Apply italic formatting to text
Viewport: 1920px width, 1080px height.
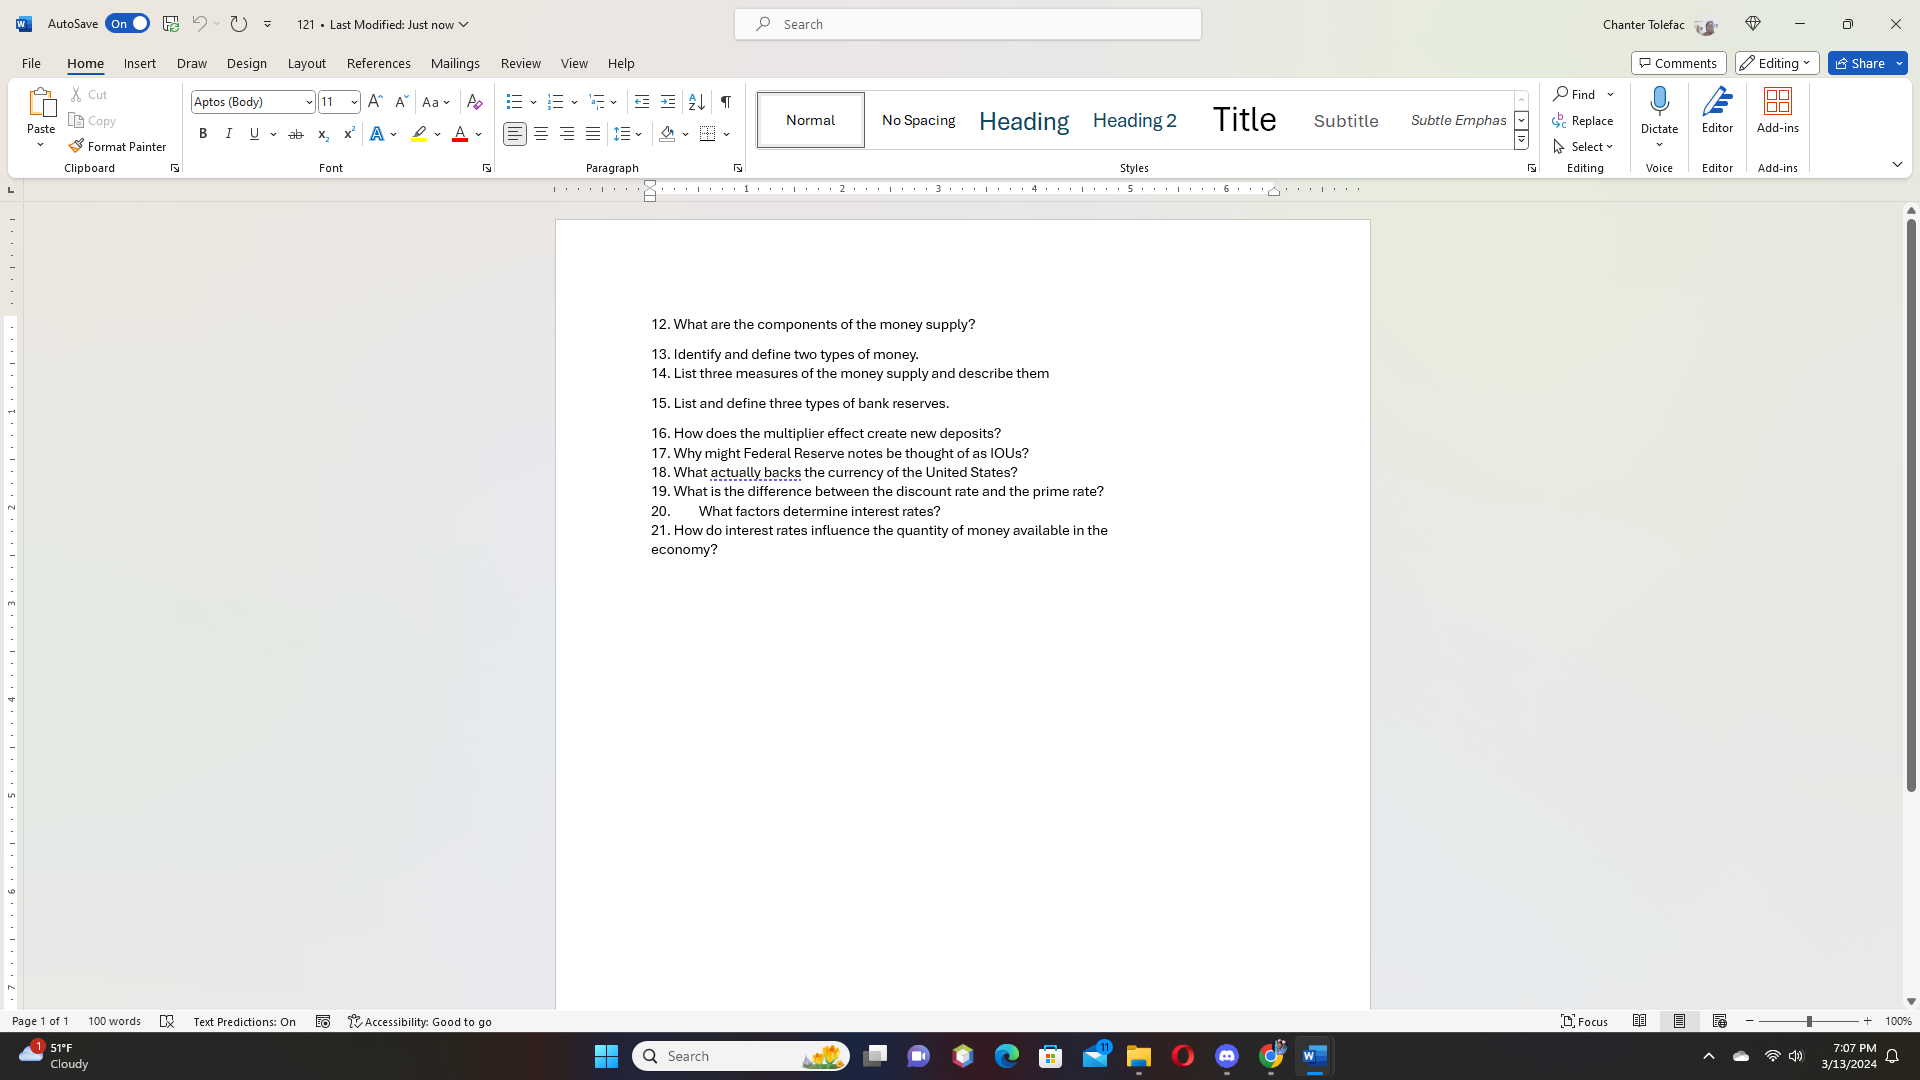[x=228, y=133]
